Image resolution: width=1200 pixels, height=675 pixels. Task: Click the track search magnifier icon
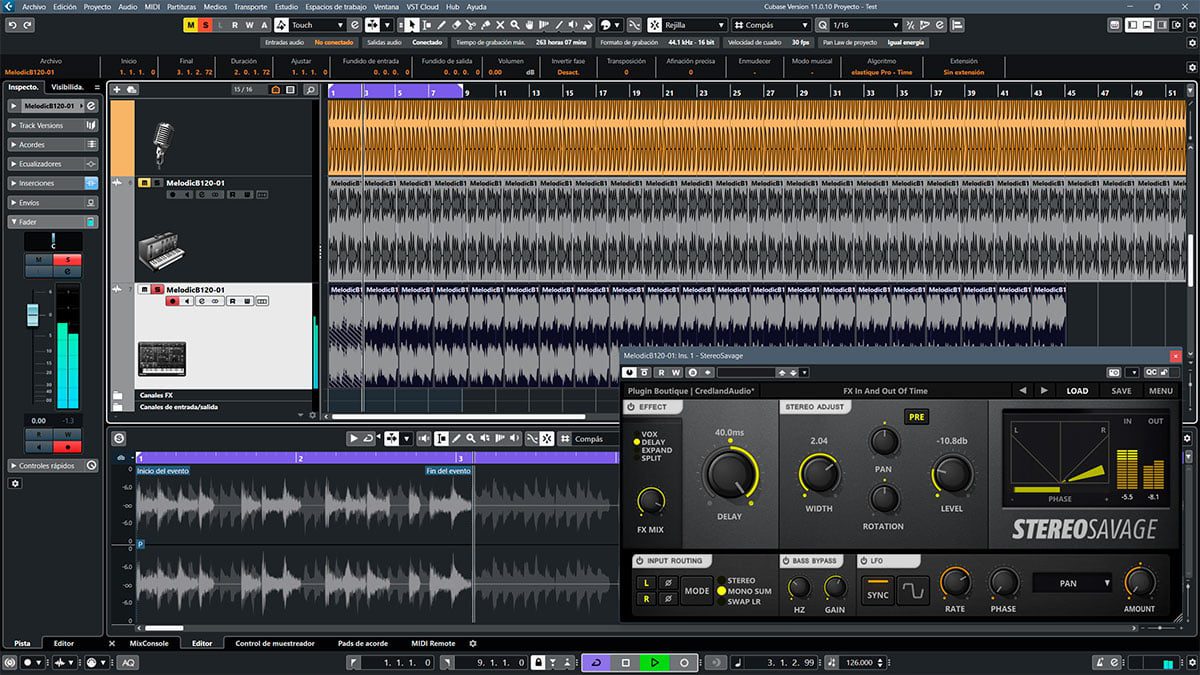[x=311, y=89]
